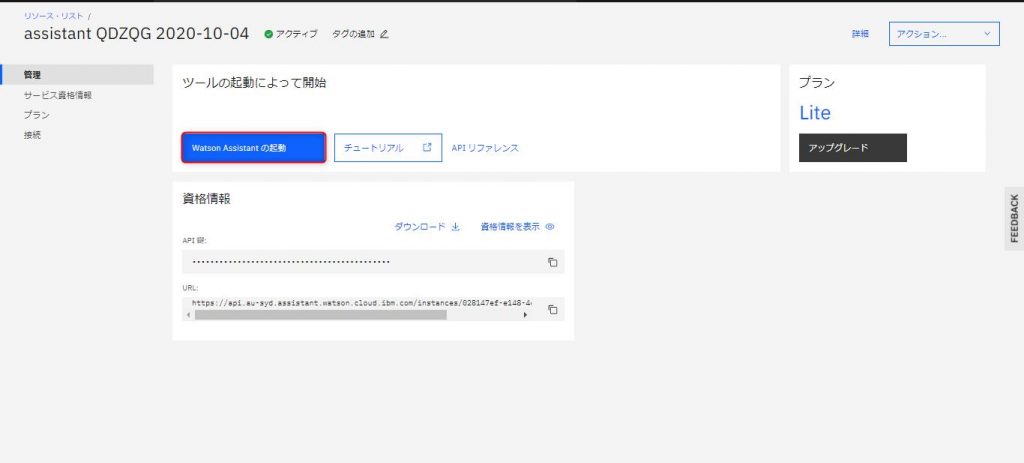Click the アクティブ status text
The width and height of the screenshot is (1024, 463).
point(296,34)
